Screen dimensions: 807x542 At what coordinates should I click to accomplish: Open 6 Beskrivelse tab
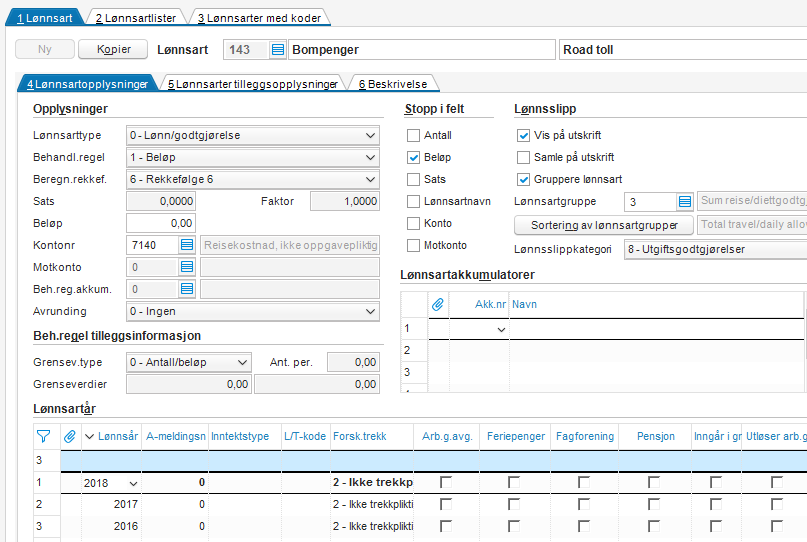tap(393, 84)
